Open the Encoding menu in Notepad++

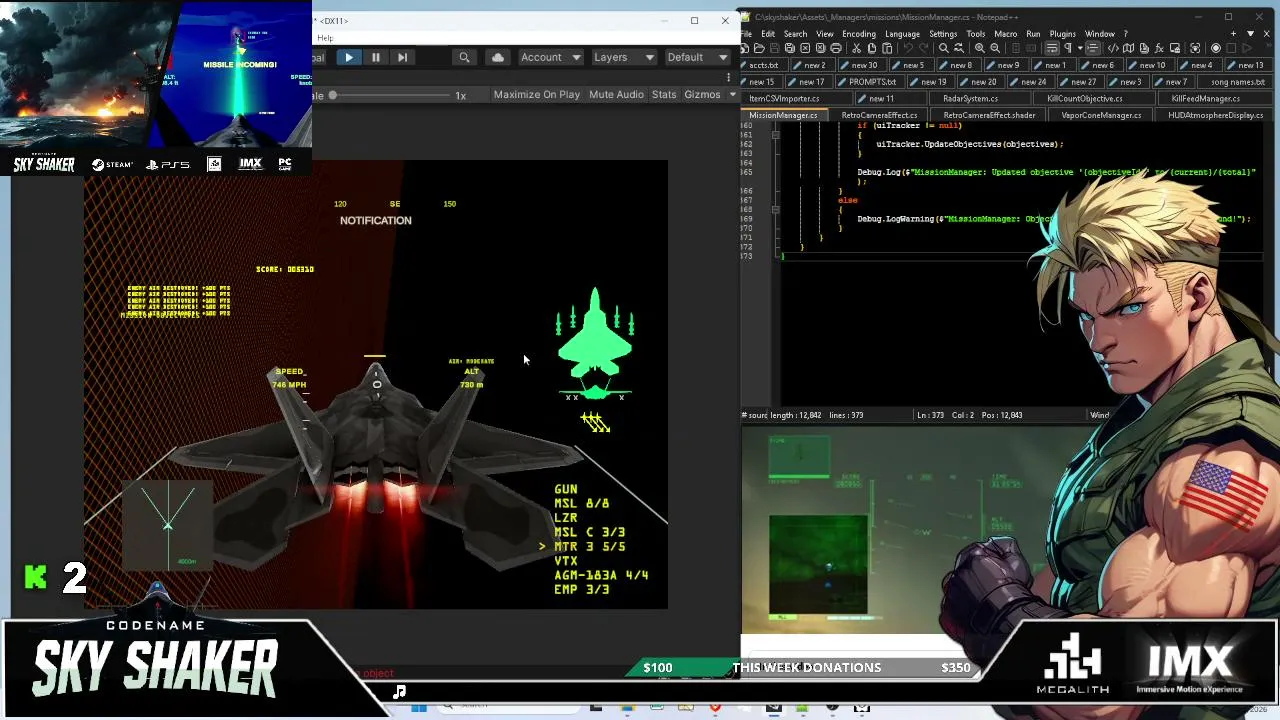[x=858, y=34]
